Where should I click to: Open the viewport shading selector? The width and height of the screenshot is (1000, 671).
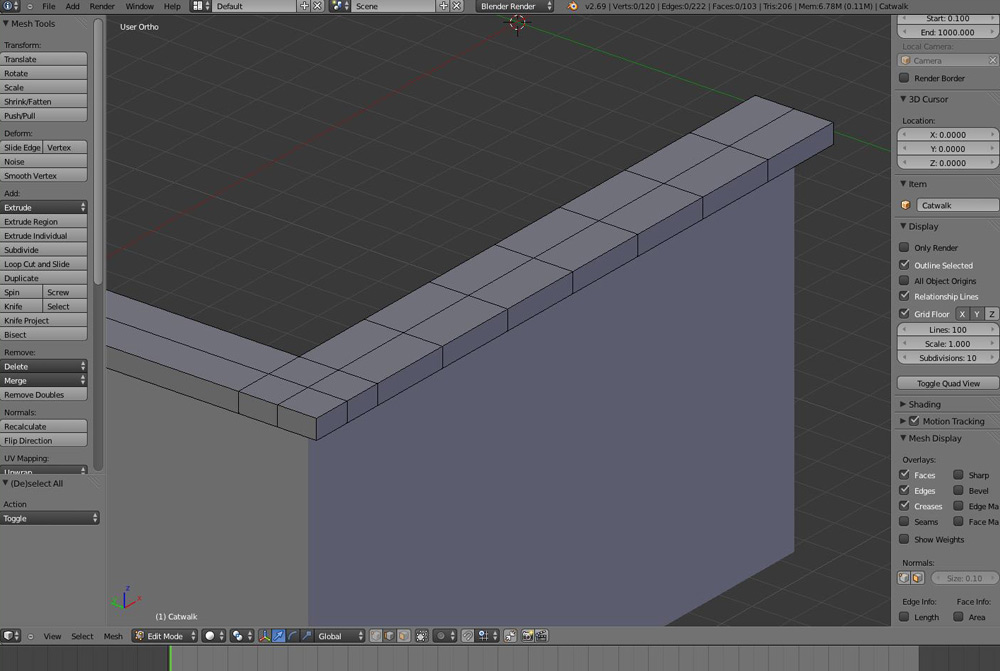click(213, 636)
